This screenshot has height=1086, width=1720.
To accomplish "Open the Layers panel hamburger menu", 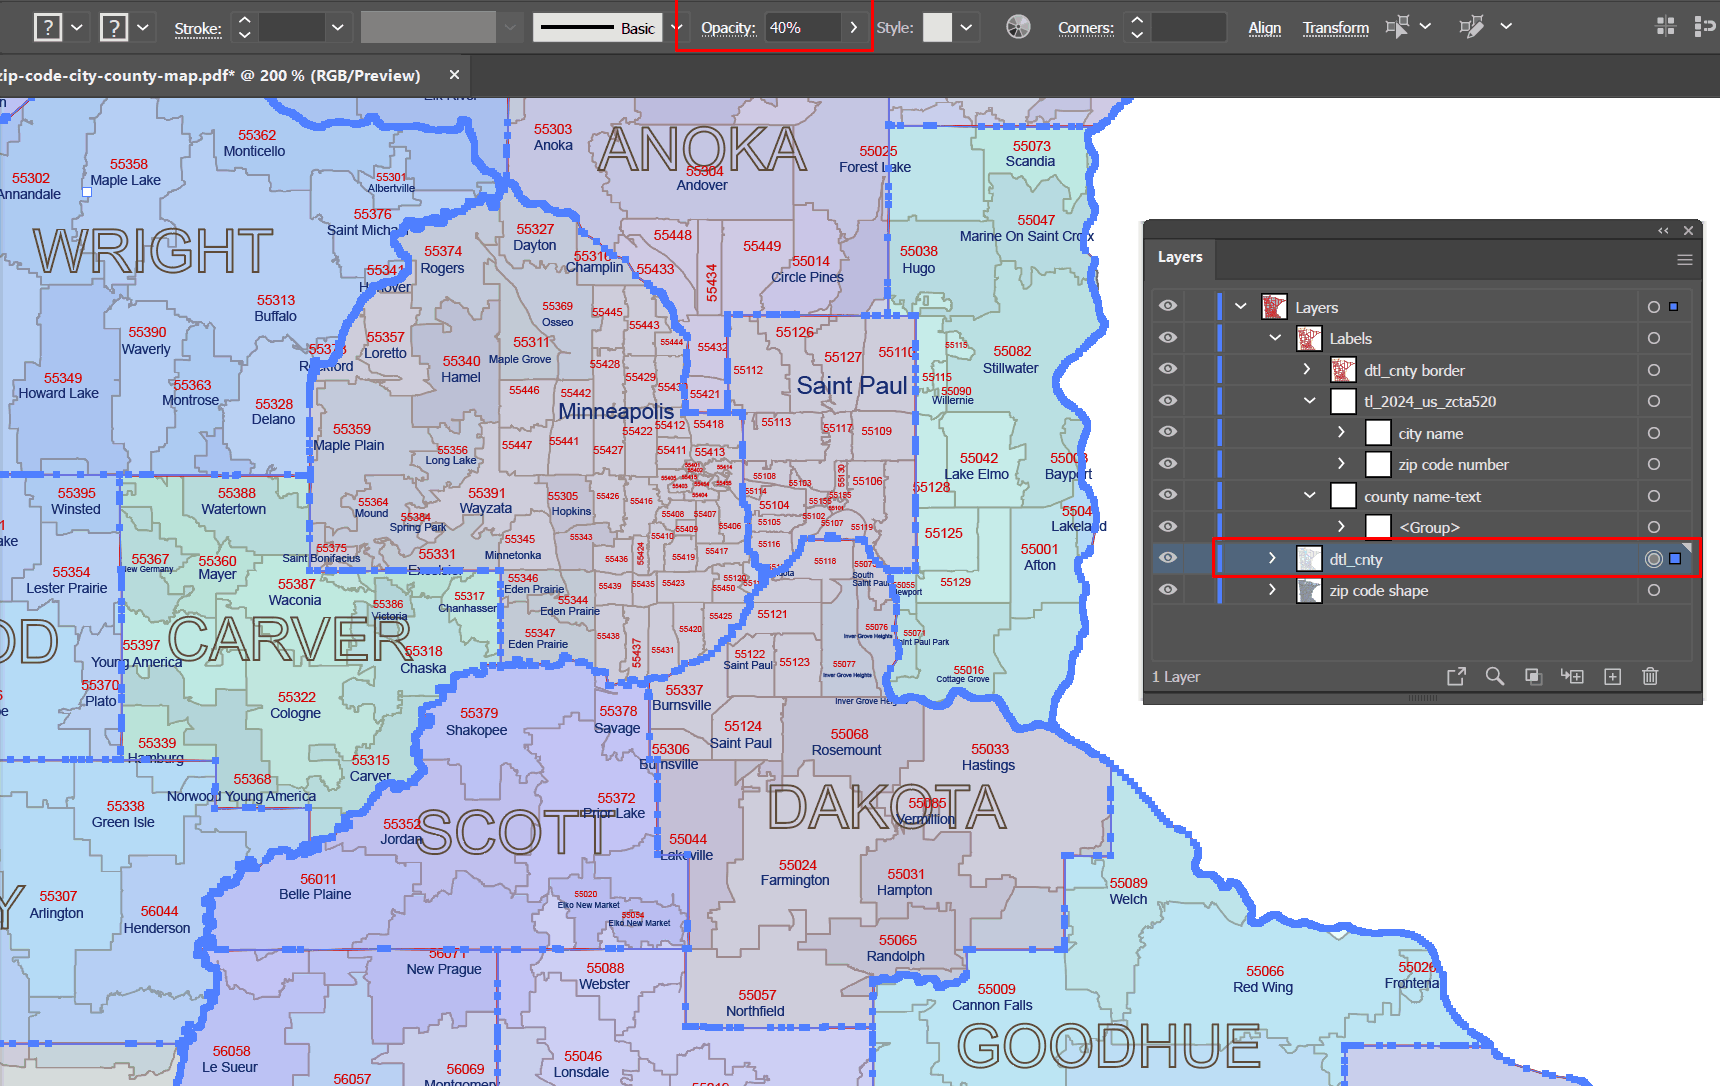I will pos(1685,260).
